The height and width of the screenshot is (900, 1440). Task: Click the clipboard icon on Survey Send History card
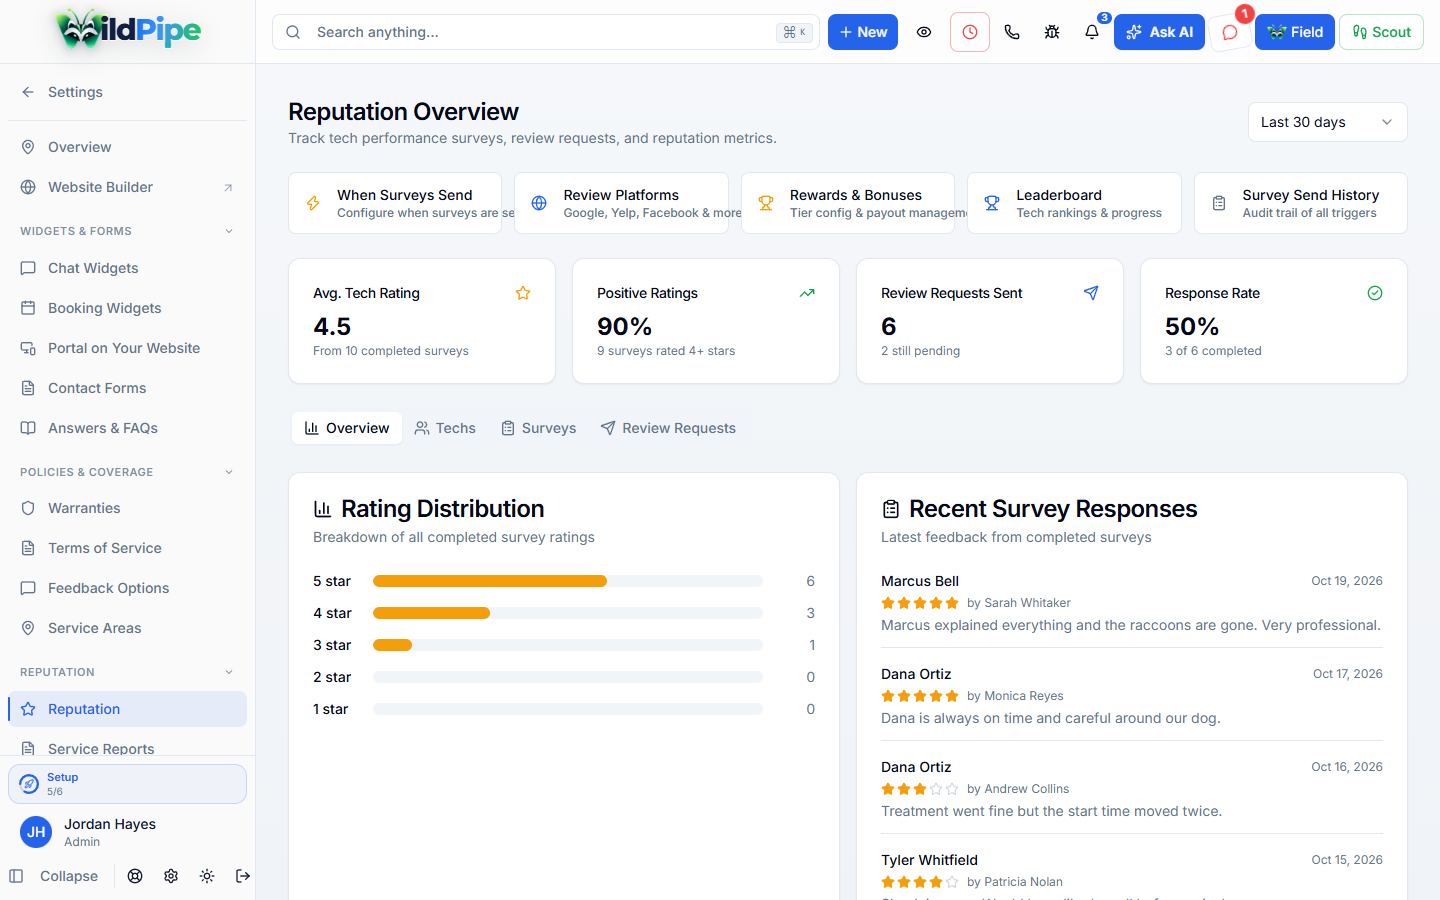[1219, 203]
